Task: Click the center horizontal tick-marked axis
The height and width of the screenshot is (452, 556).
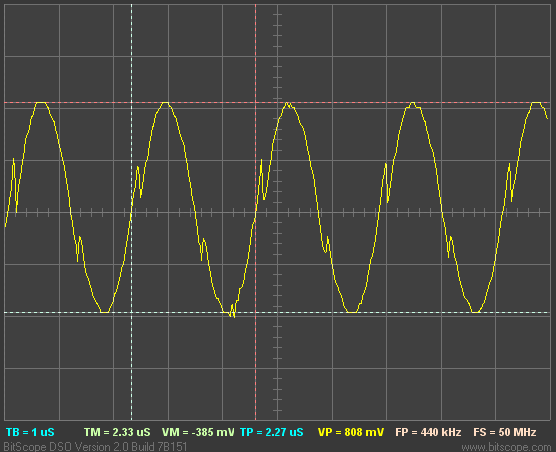Action: click(277, 213)
